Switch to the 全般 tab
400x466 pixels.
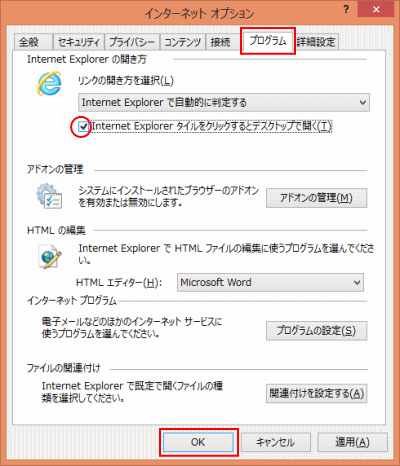33,42
